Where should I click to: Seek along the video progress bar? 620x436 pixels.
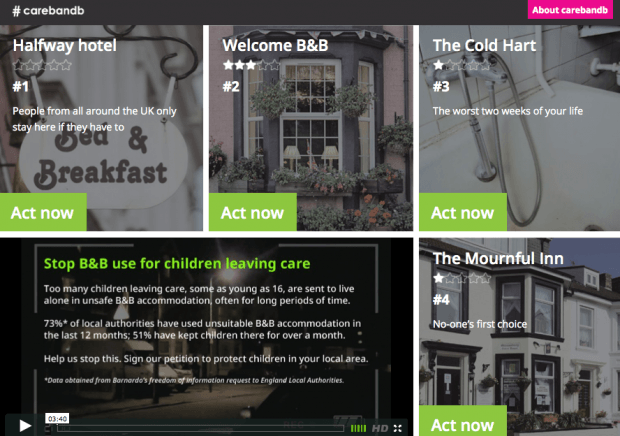pyautogui.click(x=200, y=428)
